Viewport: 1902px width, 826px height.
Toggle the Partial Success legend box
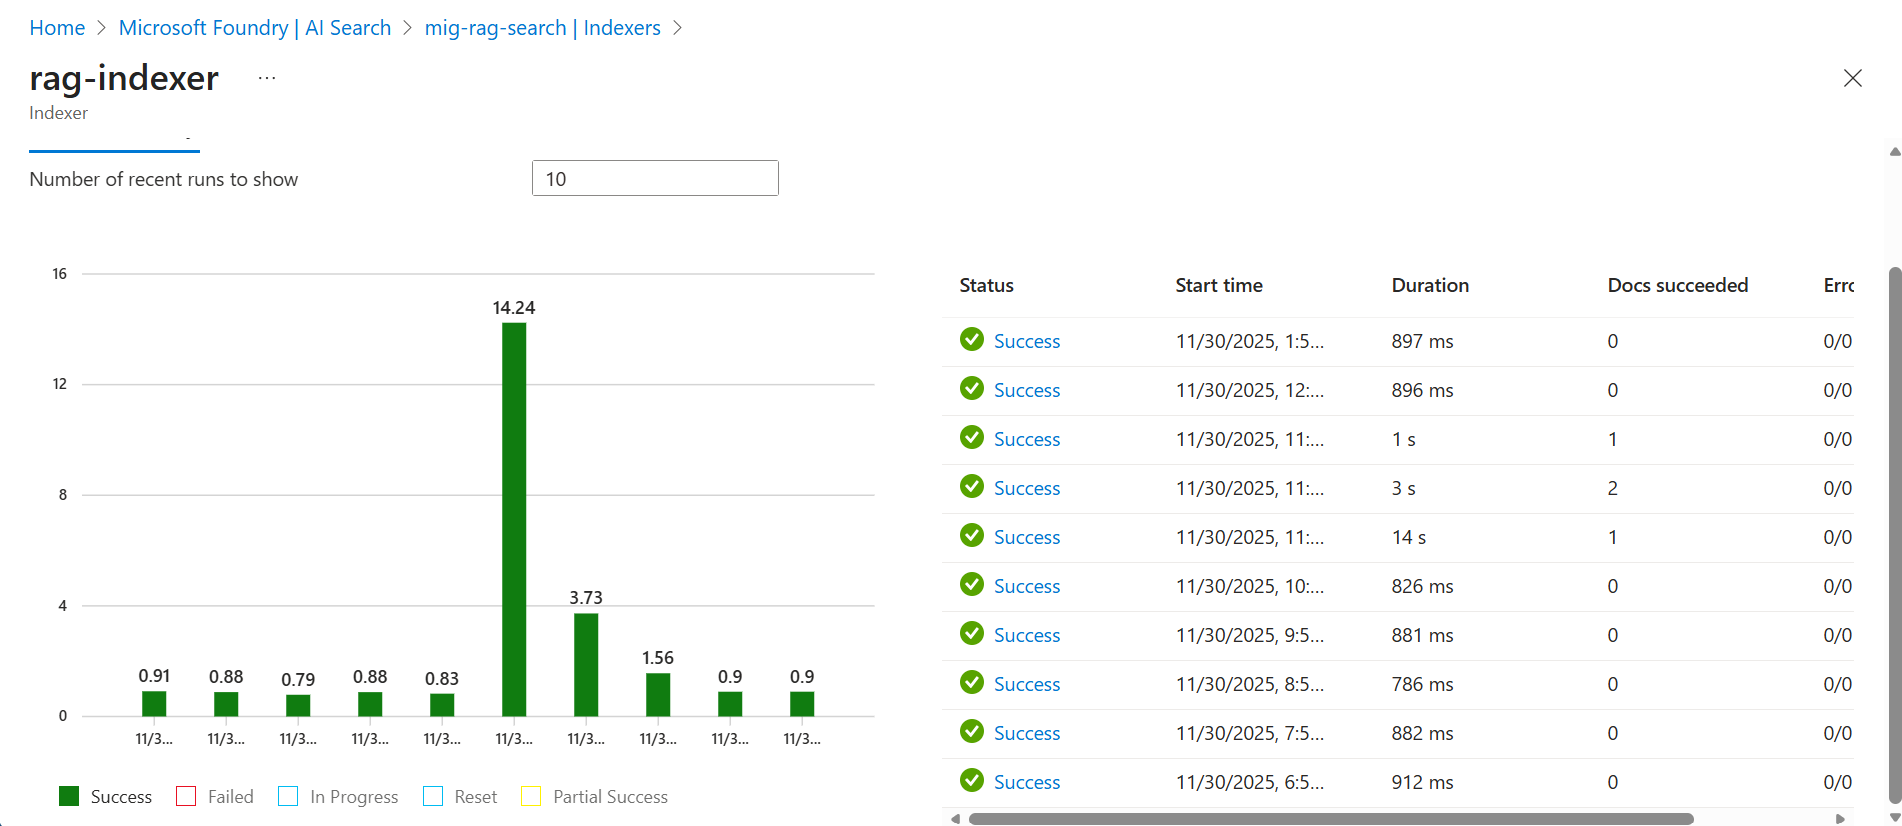[531, 796]
